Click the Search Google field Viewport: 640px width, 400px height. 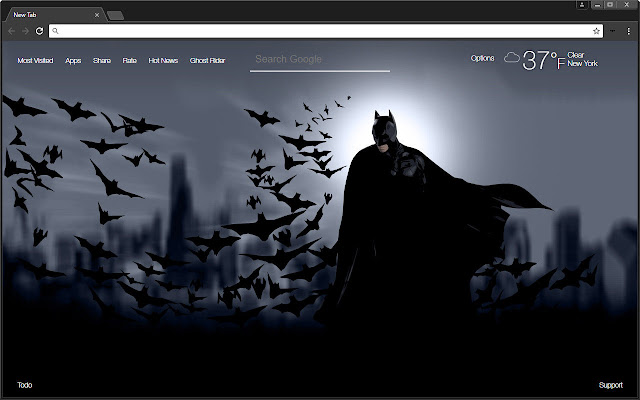click(320, 60)
